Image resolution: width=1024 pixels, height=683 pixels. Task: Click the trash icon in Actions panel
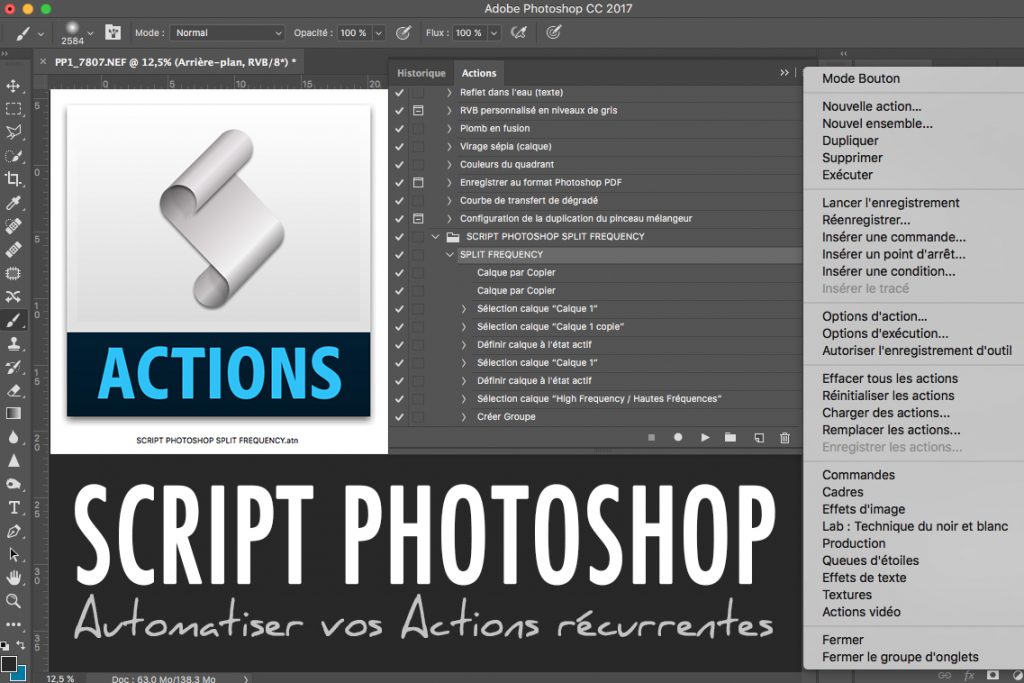(x=785, y=437)
